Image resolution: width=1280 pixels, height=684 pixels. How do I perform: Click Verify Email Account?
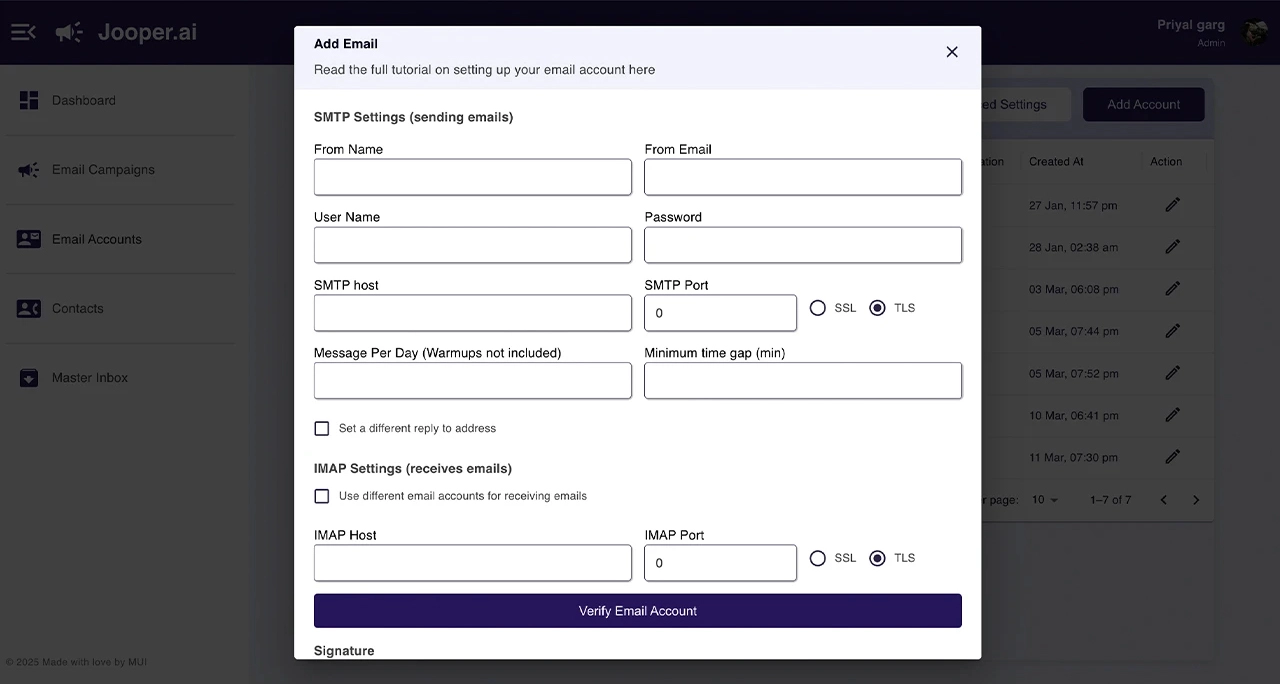(x=637, y=610)
